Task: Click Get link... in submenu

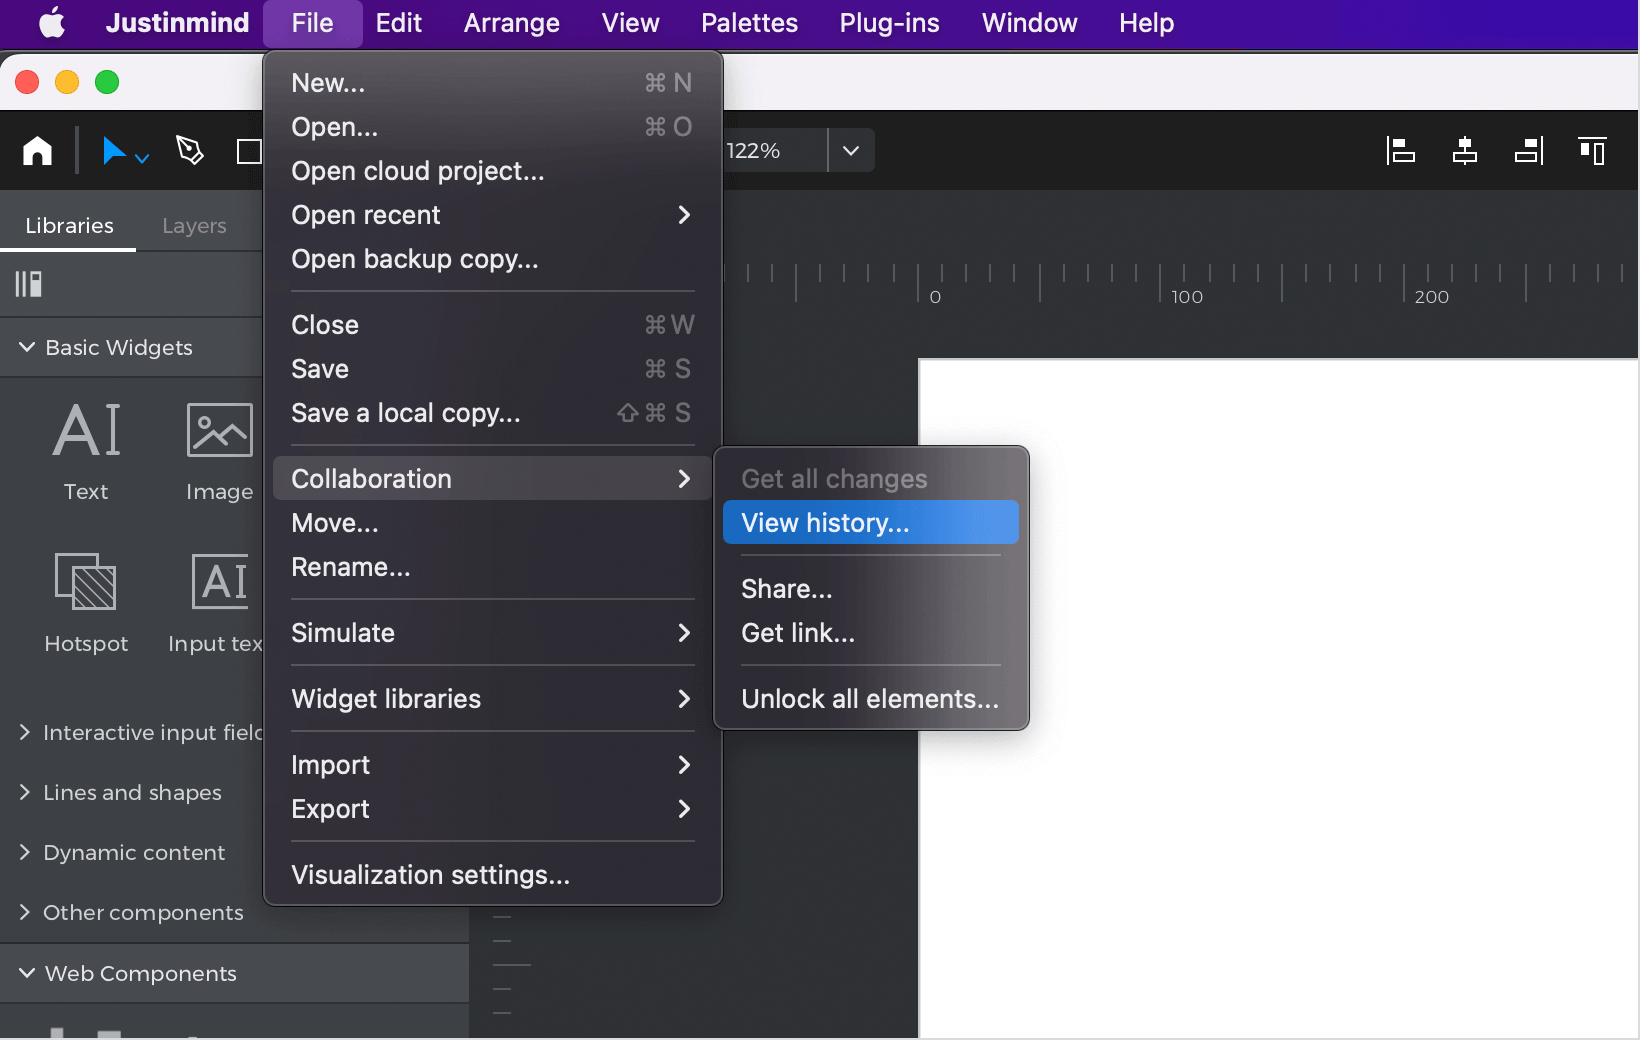Action: click(x=871, y=633)
